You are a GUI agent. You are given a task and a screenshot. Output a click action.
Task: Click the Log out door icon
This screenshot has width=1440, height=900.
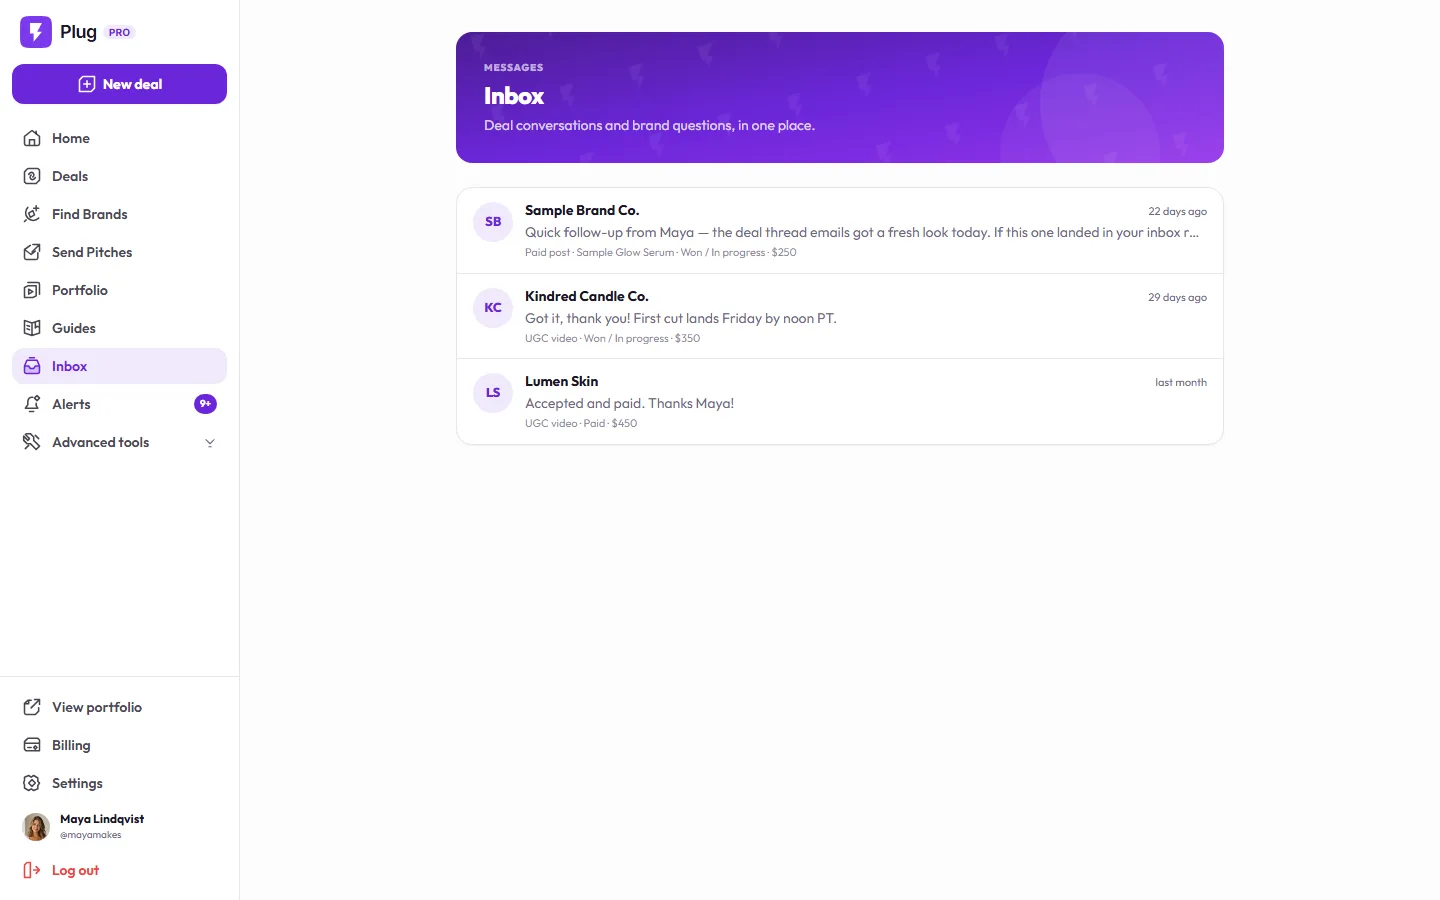pos(32,870)
